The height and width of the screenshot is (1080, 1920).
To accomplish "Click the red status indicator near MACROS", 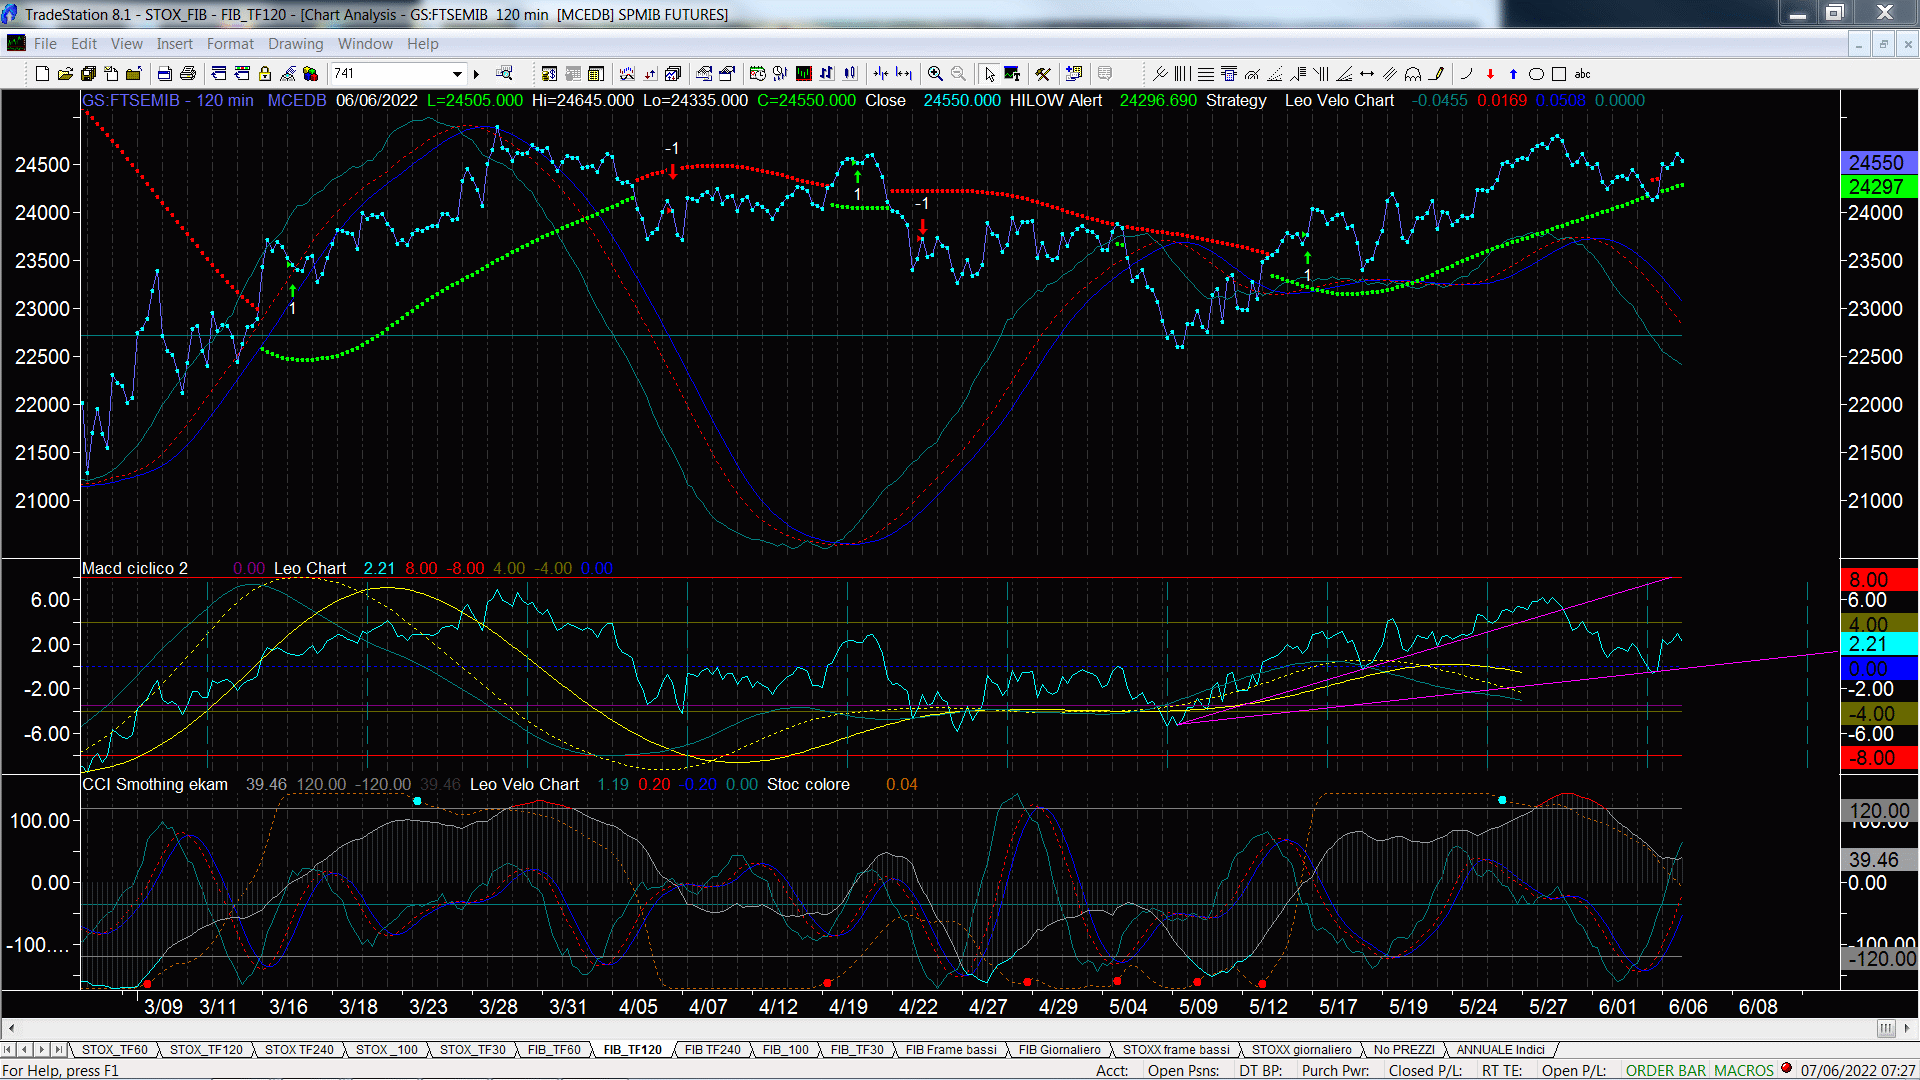I will click(1786, 1069).
